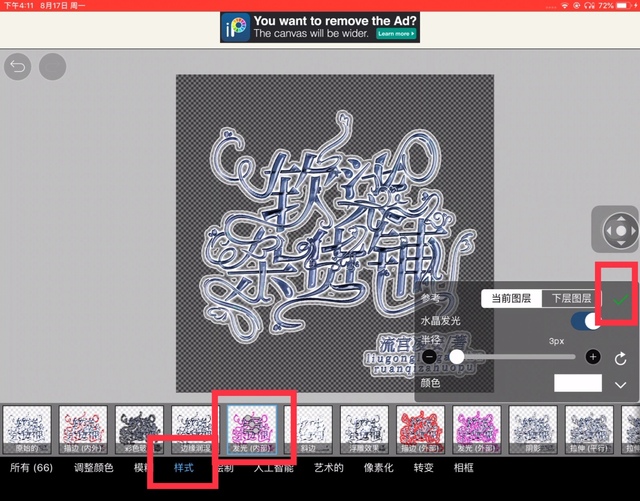Click Learn more in the ad banner
The width and height of the screenshot is (640, 501).
pyautogui.click(x=396, y=34)
